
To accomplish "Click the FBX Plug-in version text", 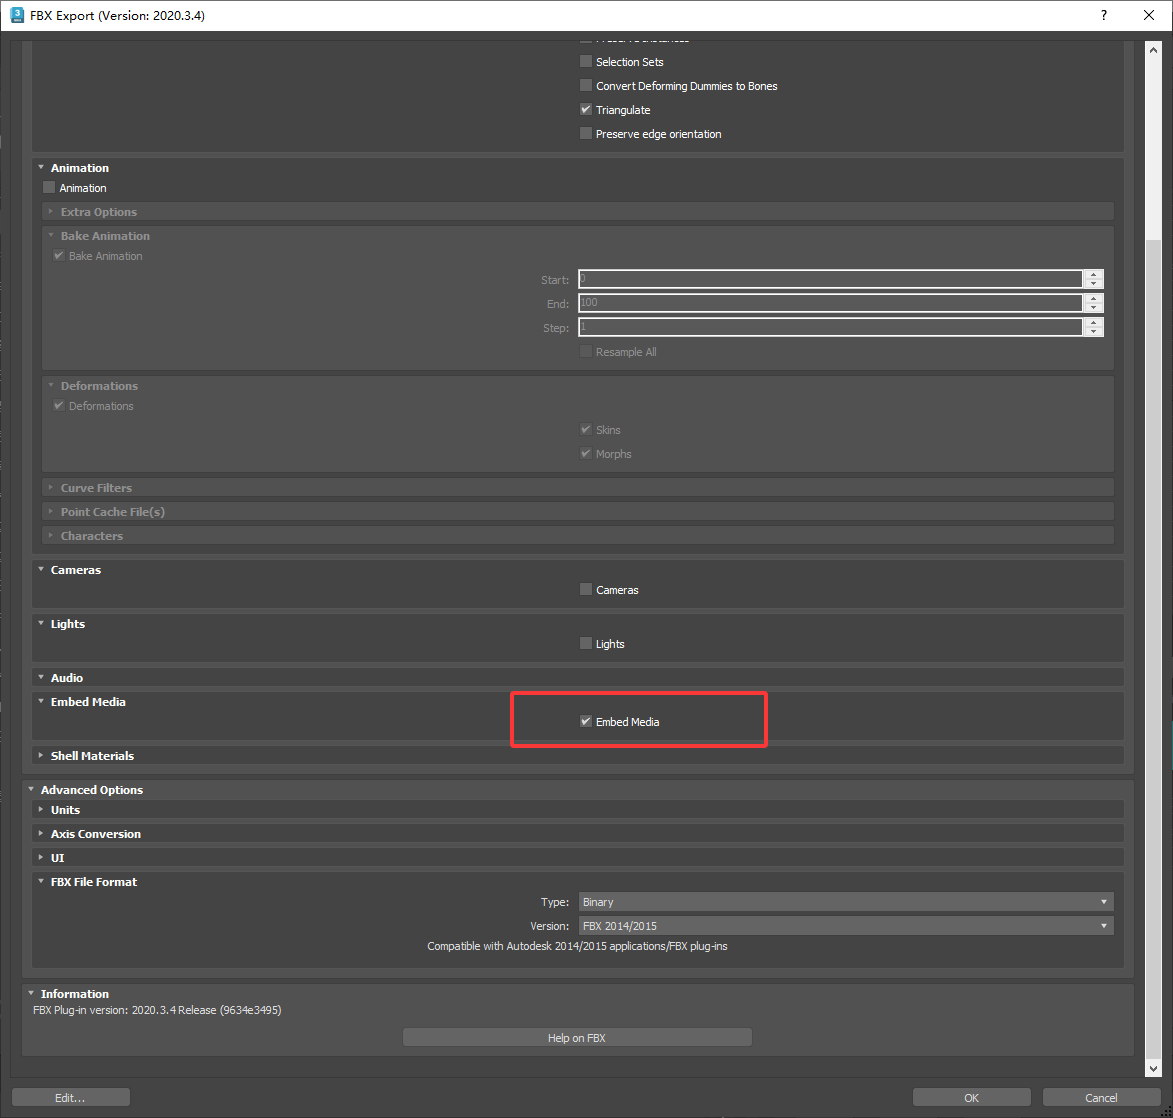I will 157,1009.
